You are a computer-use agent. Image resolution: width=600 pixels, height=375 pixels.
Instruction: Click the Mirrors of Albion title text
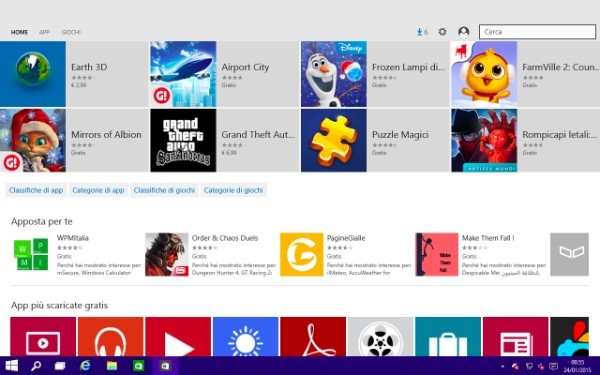[106, 135]
